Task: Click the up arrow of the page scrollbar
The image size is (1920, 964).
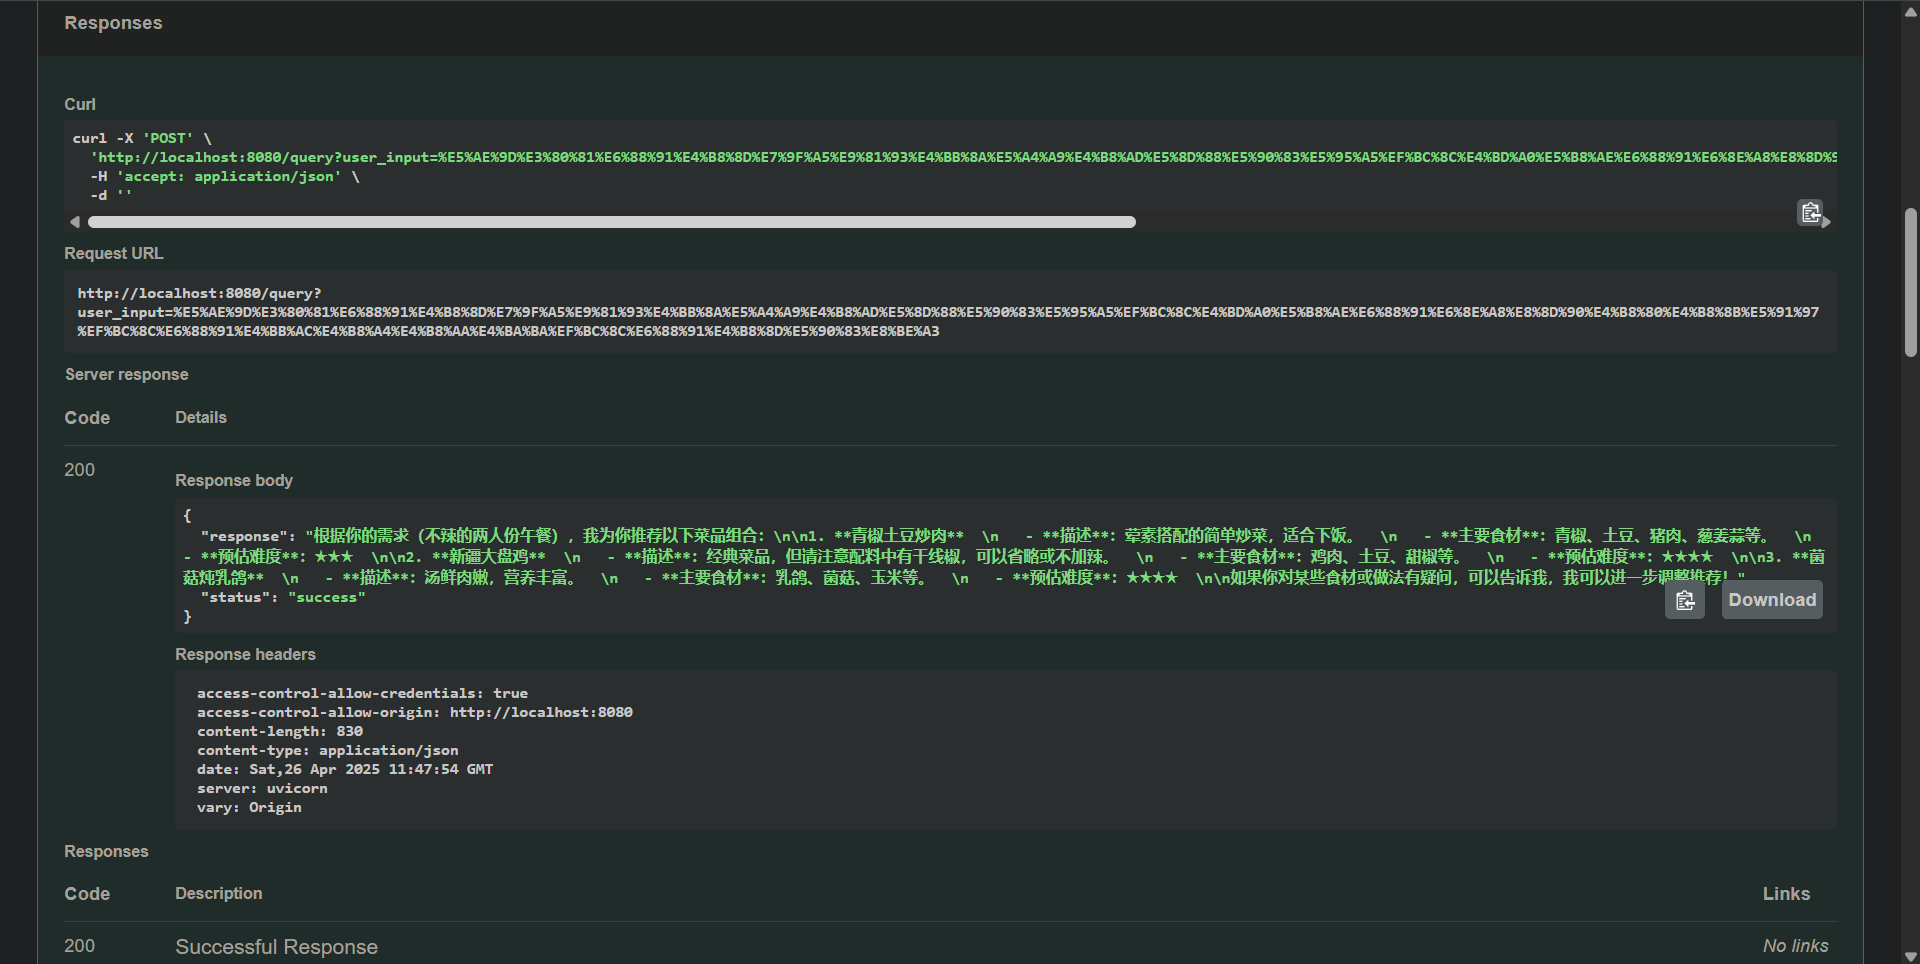Action: [x=1909, y=11]
